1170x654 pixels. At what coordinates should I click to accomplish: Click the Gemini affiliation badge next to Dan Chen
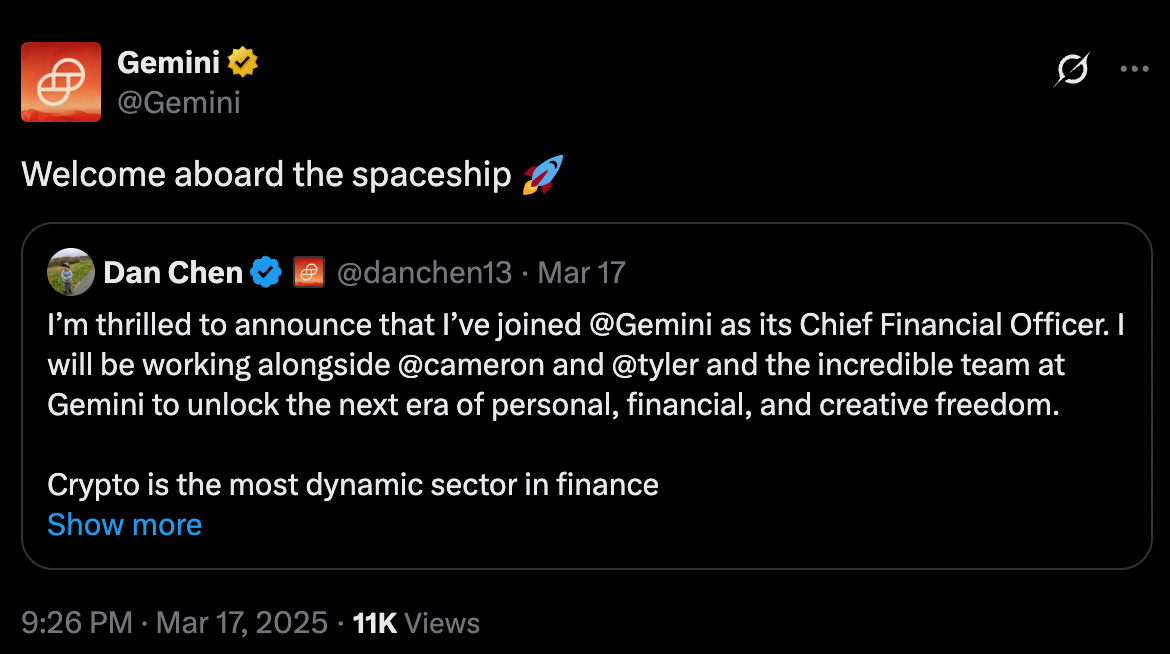307,272
